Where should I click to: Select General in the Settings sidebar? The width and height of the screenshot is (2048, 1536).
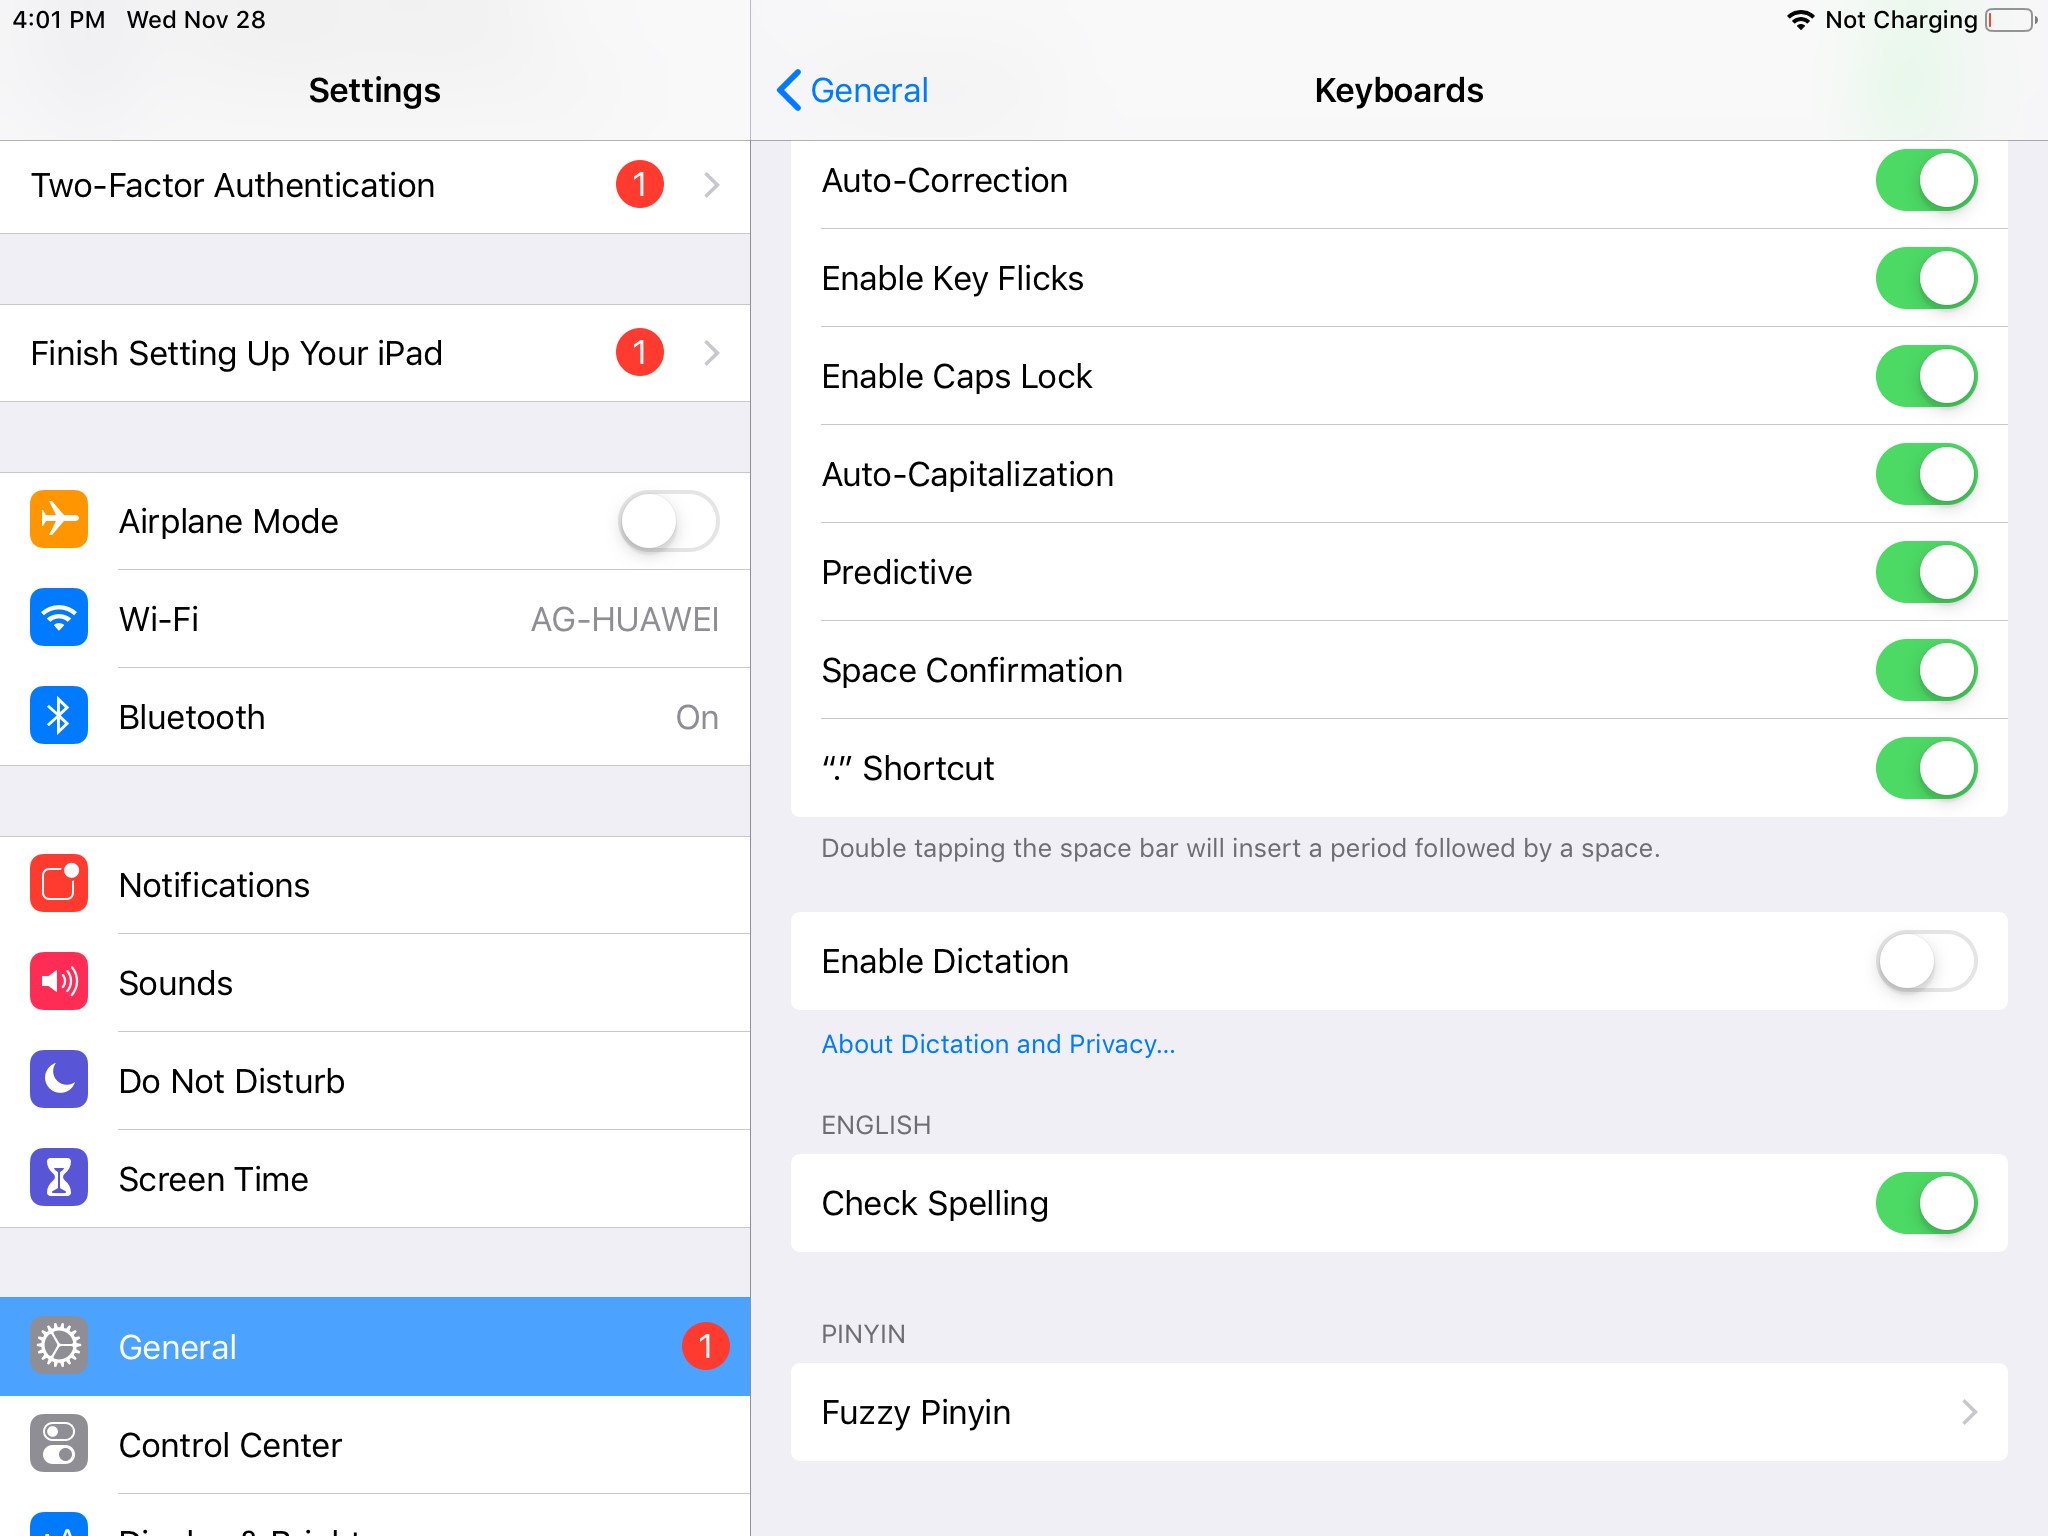[375, 1346]
